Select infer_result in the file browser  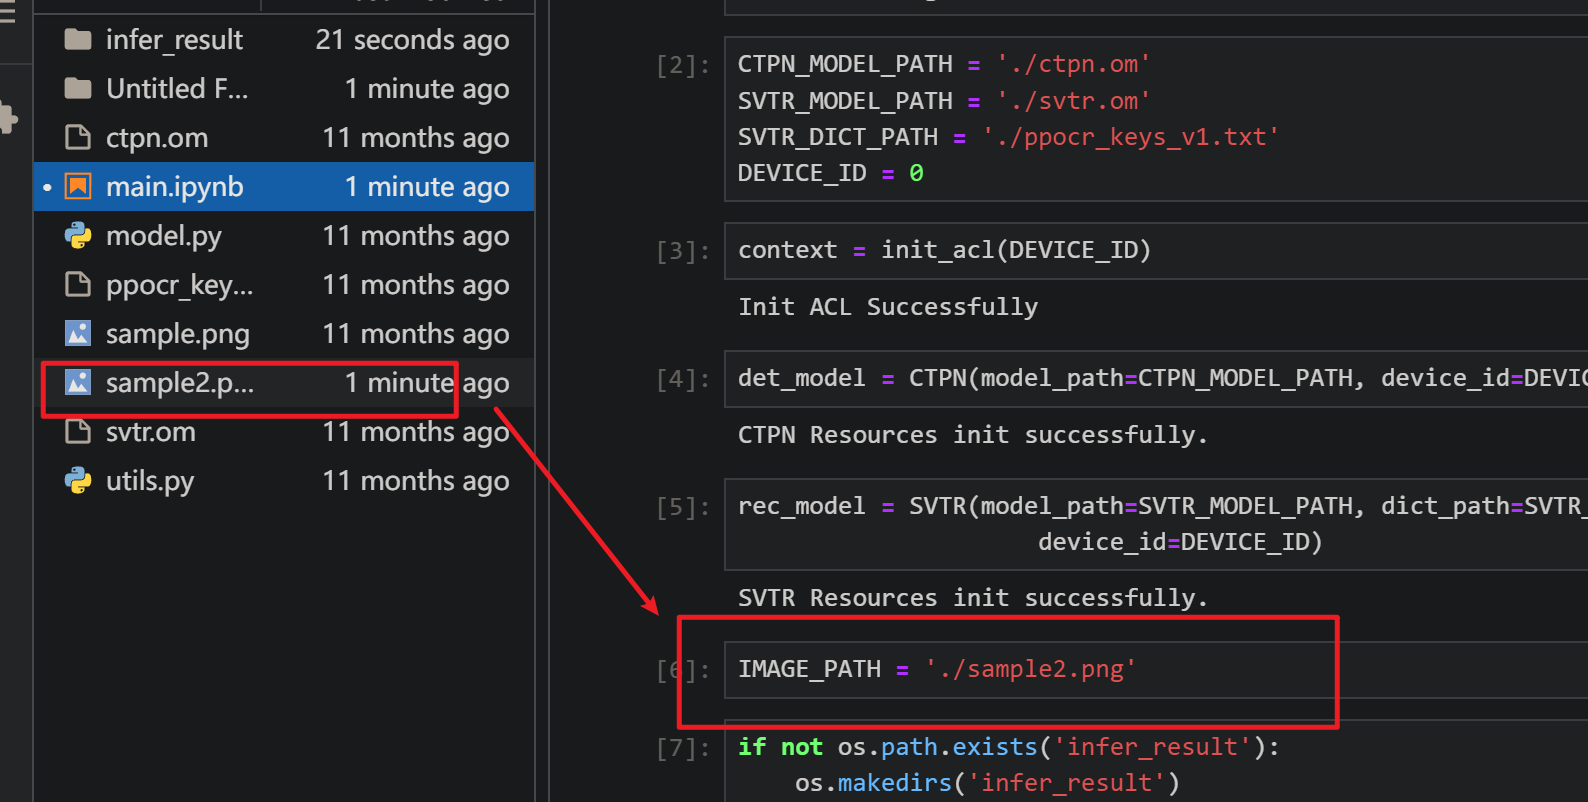pos(174,40)
